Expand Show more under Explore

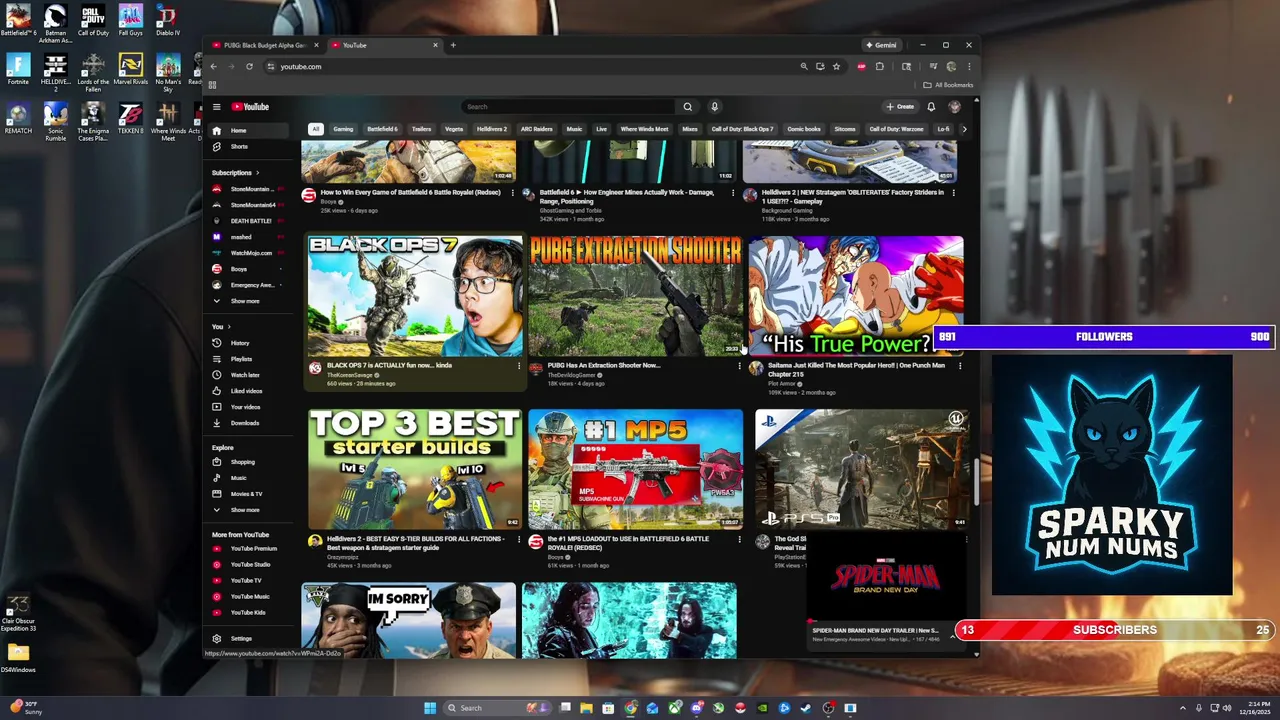tap(248, 510)
